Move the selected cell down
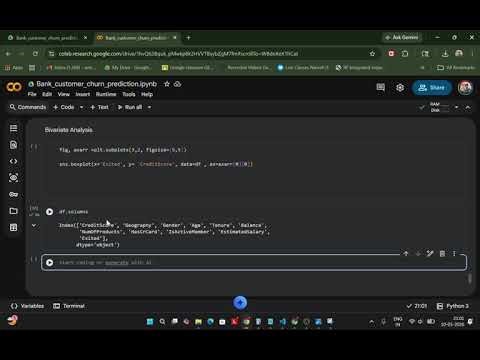This screenshot has width=480, height=360. point(418,254)
